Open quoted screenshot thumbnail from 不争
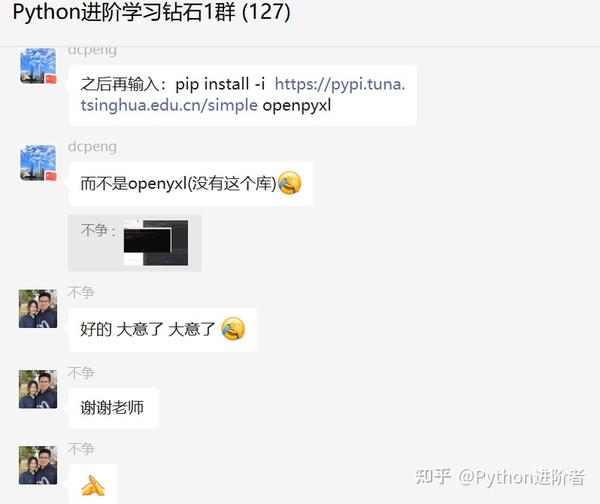The width and height of the screenshot is (600, 504). click(x=156, y=243)
